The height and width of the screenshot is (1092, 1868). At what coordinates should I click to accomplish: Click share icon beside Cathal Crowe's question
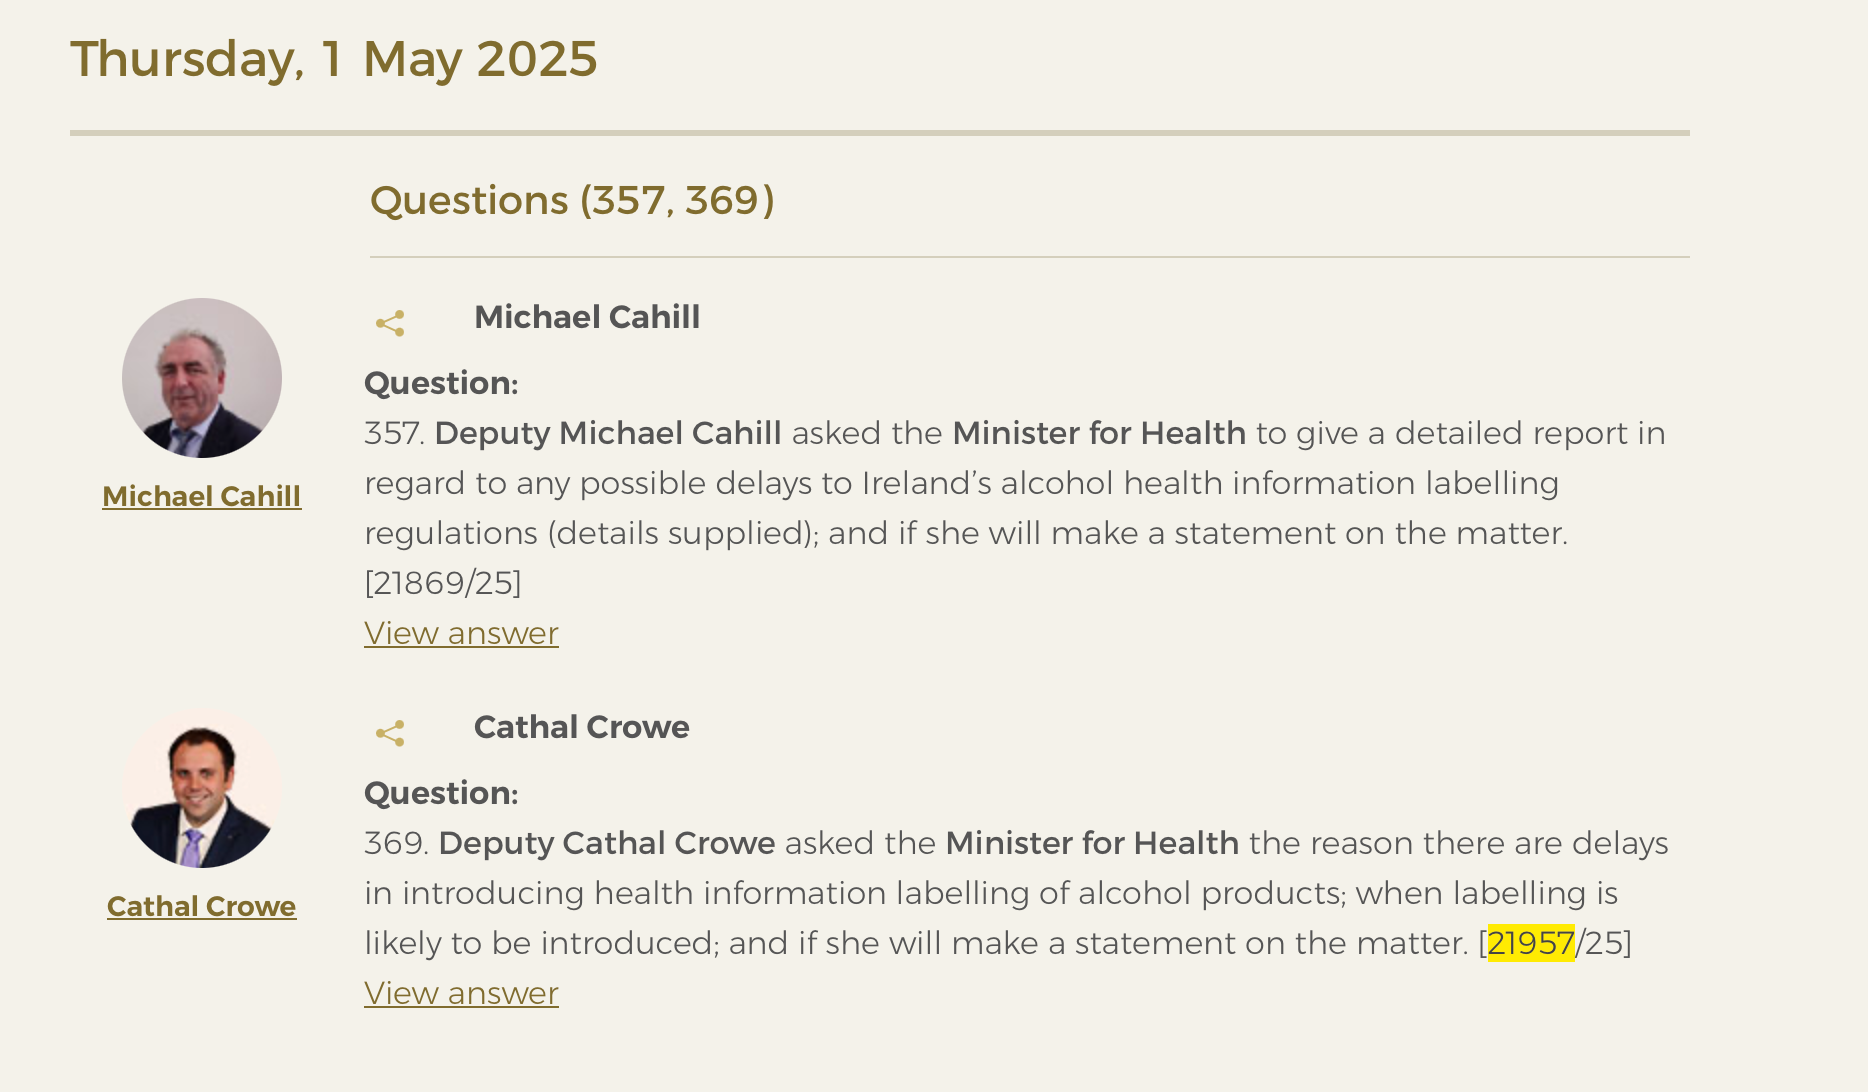click(390, 733)
